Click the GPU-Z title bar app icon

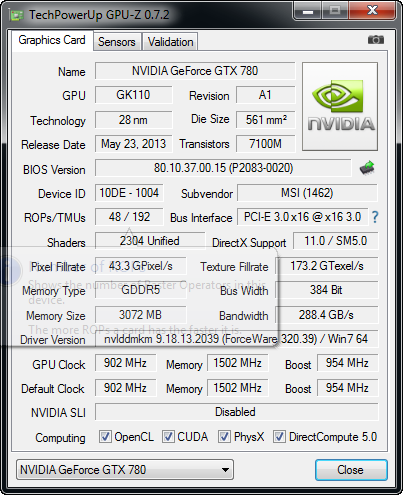click(17, 15)
